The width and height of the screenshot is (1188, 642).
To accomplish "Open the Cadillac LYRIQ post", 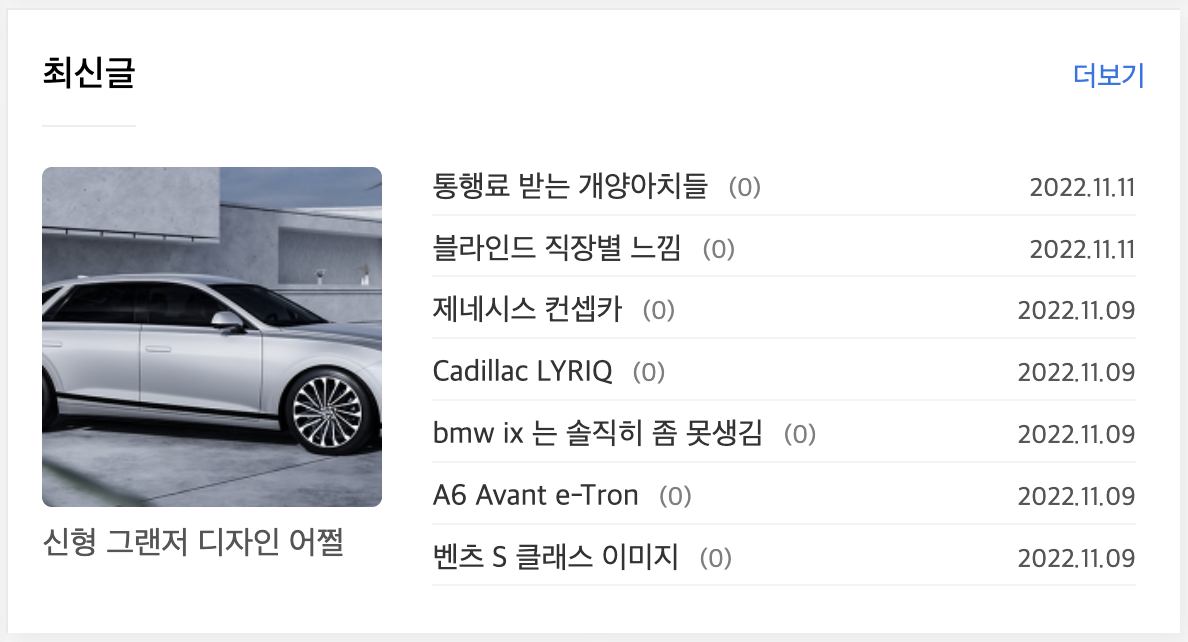I will (523, 372).
